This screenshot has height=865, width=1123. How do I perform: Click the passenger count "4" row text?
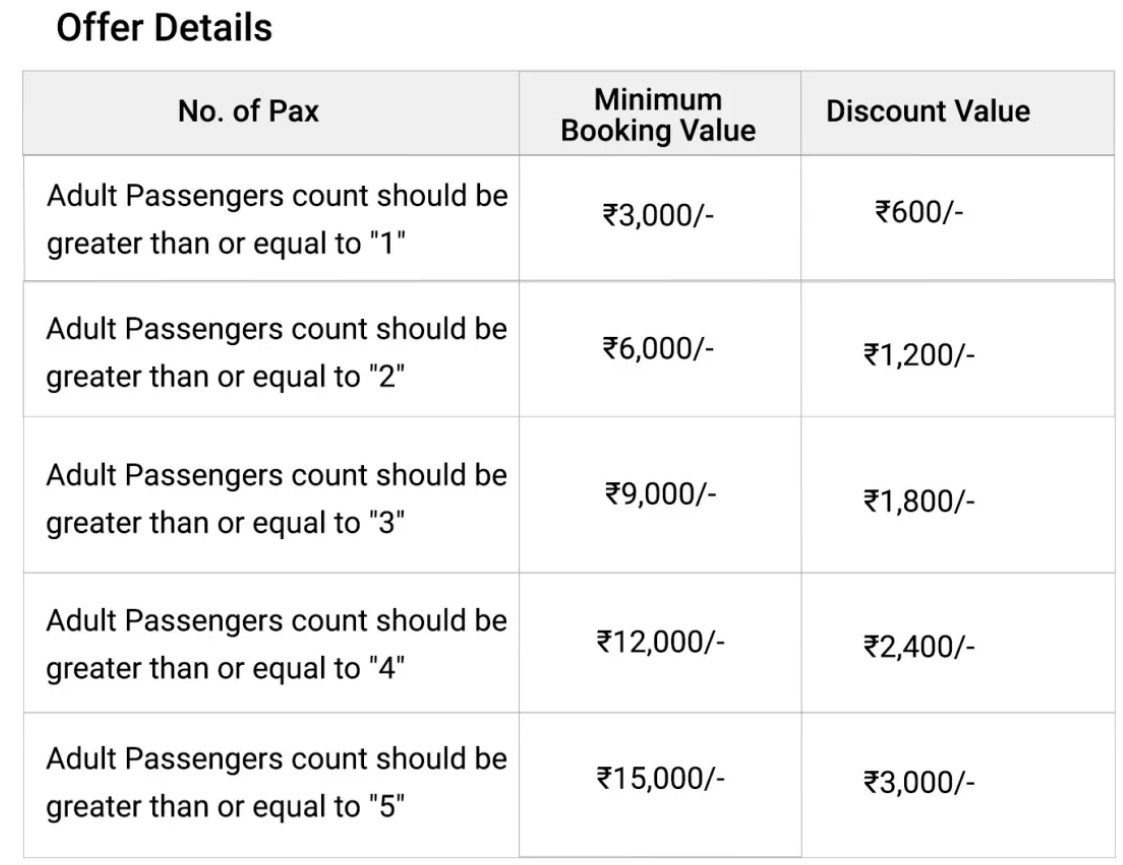(x=276, y=644)
